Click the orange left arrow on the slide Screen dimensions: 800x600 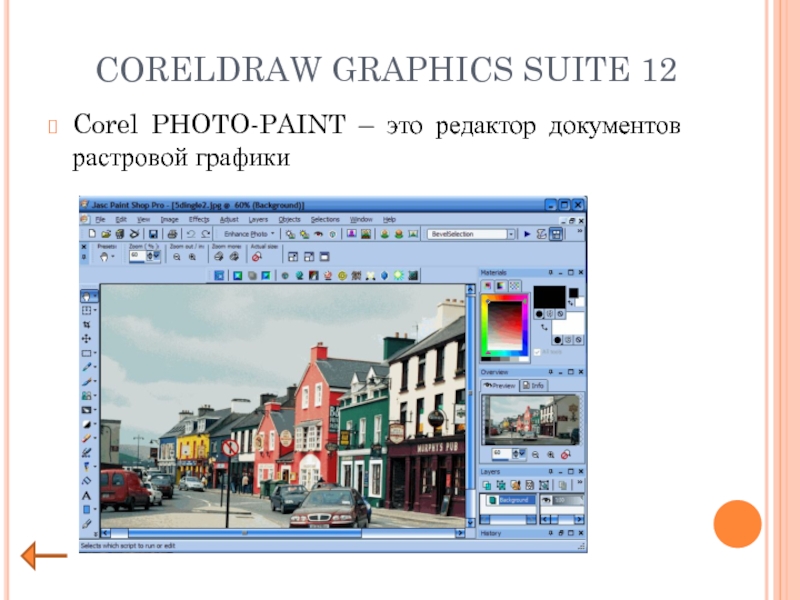point(44,555)
